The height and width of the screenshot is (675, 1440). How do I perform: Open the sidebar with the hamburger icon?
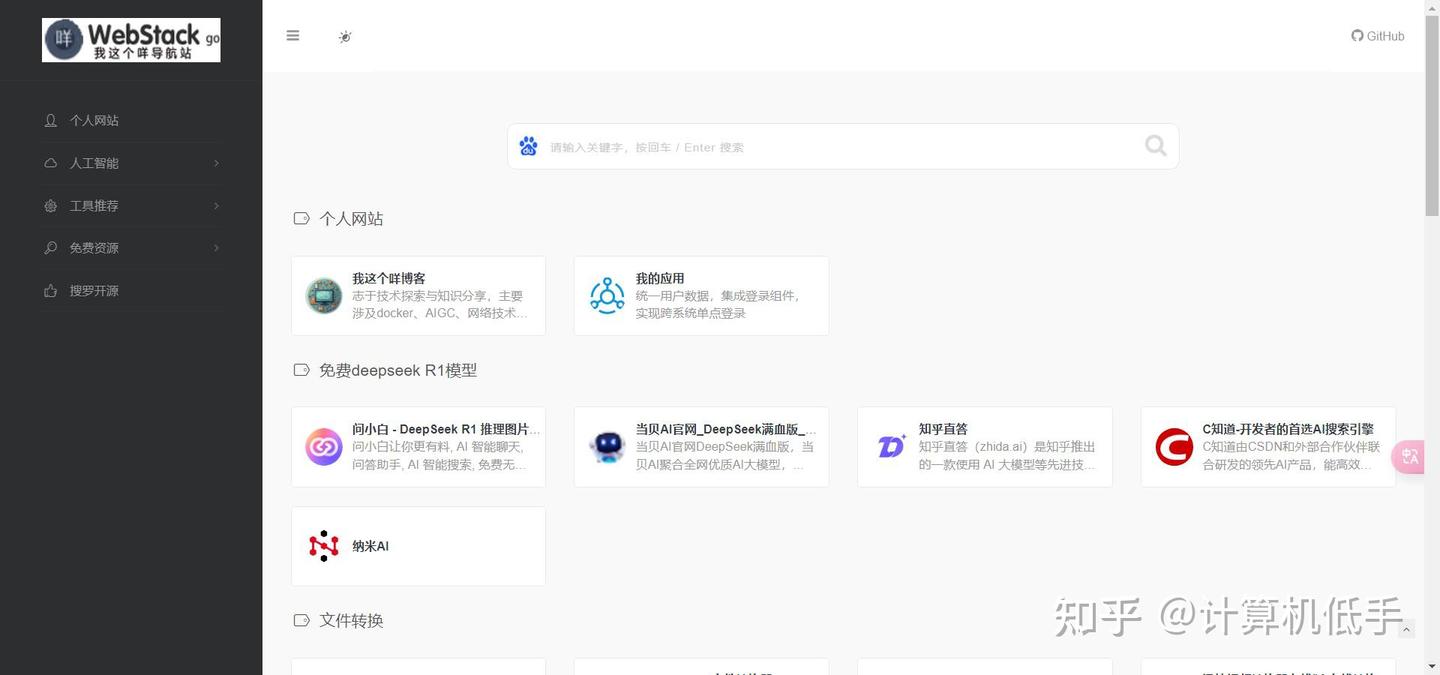pos(292,34)
